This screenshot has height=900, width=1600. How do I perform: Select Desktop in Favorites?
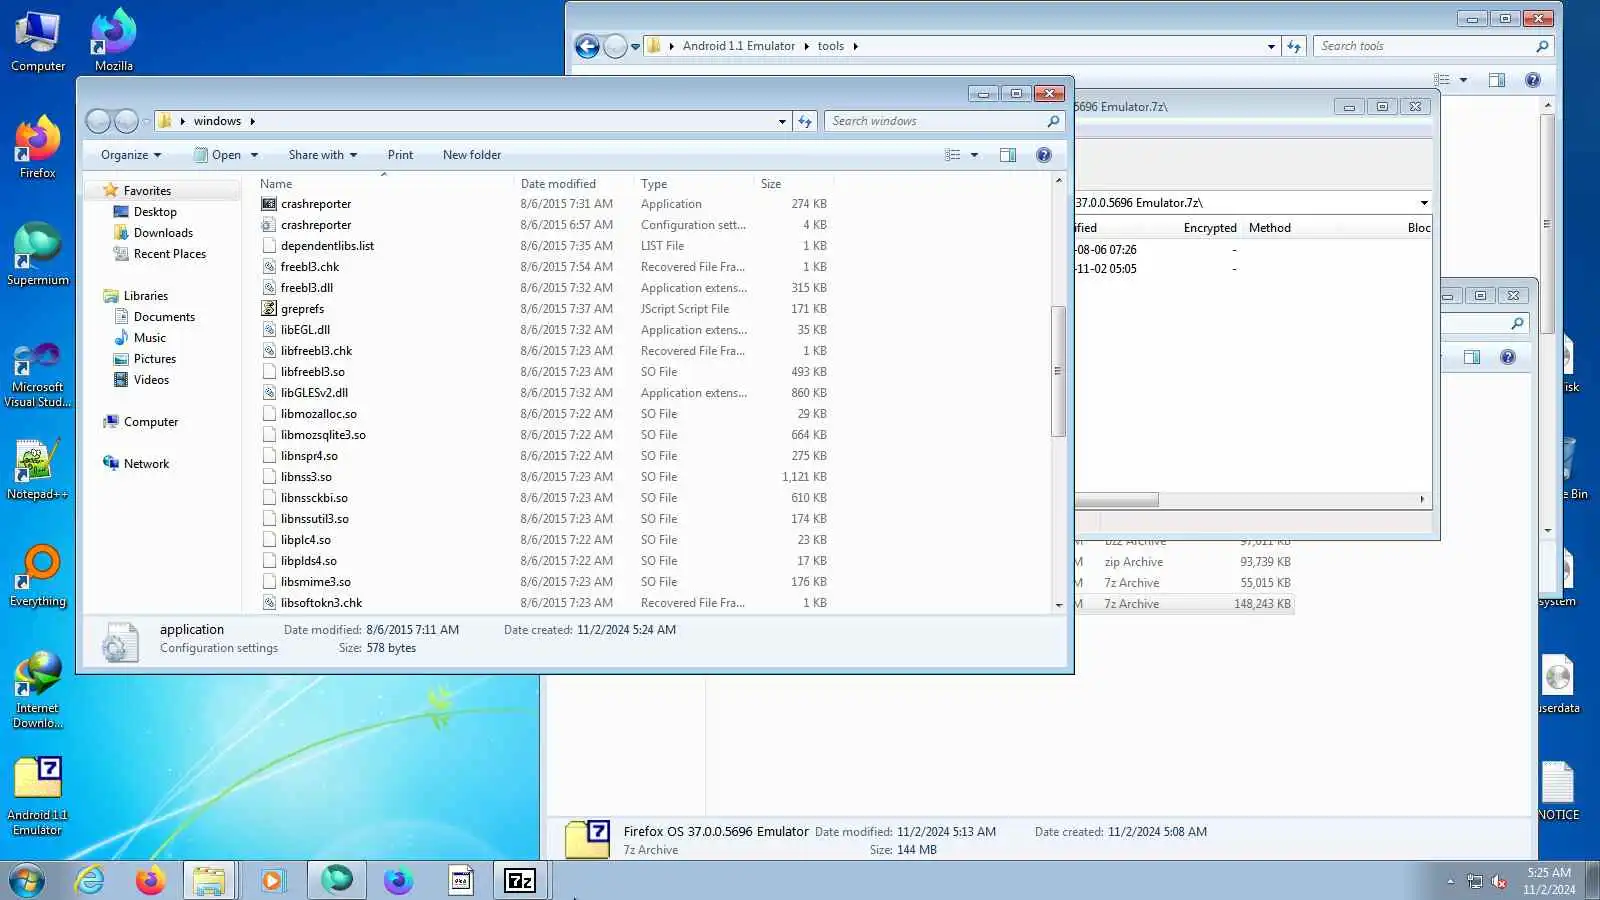click(x=155, y=212)
